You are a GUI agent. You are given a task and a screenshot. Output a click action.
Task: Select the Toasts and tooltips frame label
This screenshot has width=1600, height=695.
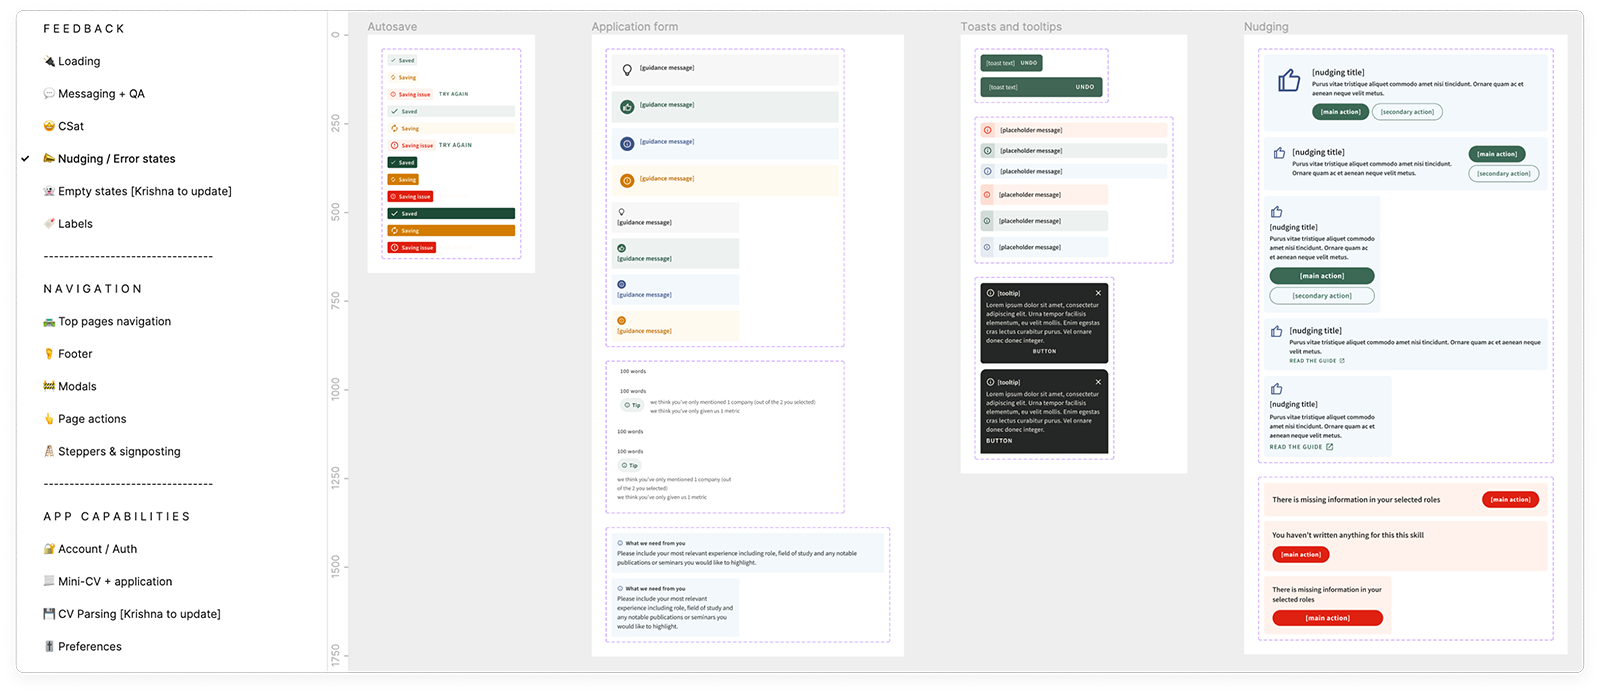coord(1011,27)
